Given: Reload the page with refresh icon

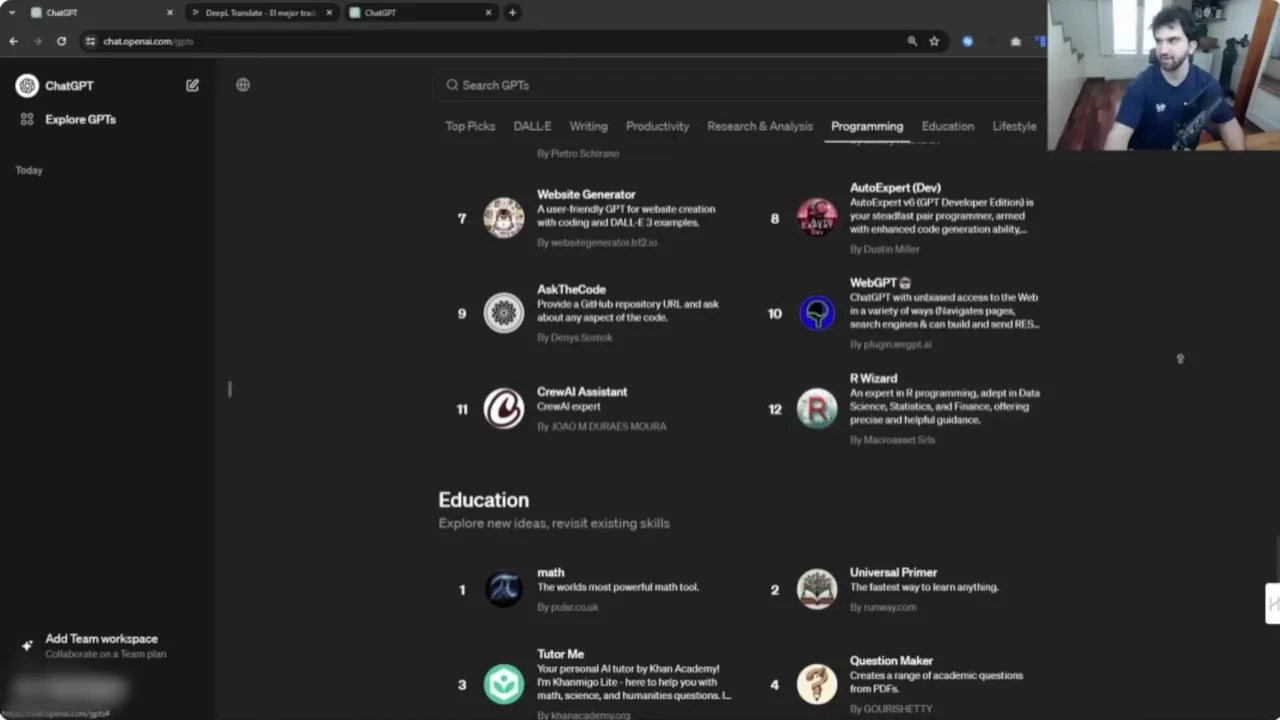Looking at the screenshot, I should pos(61,41).
